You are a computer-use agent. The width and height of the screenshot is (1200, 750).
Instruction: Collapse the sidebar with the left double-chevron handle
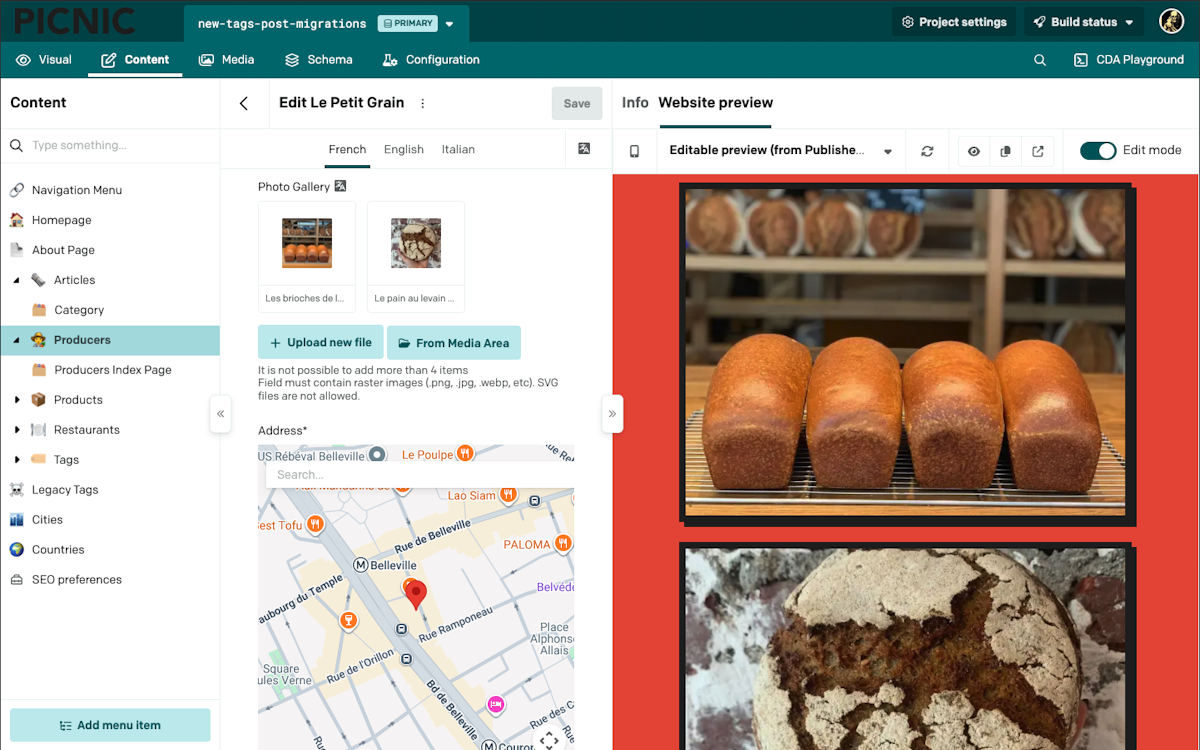pos(221,413)
